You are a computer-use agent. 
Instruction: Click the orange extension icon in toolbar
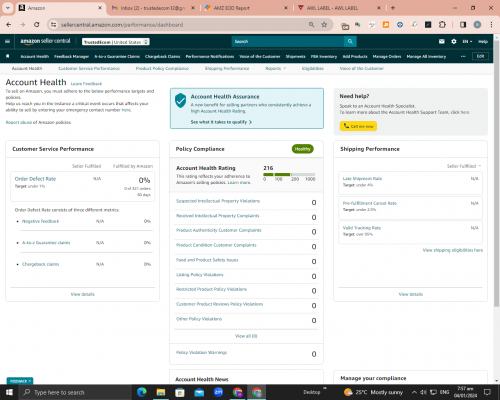(386, 25)
